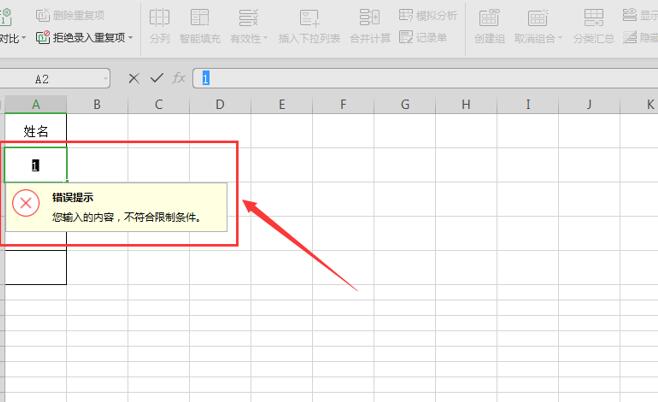Viewport: 658px width, 402px height.
Task: Select column F header
Action: coord(343,104)
